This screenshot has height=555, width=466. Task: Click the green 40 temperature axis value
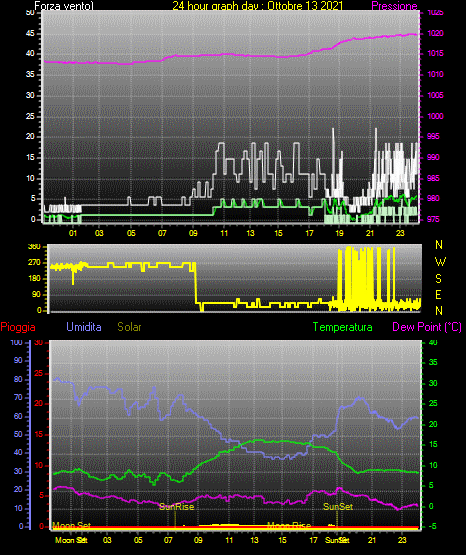(x=433, y=342)
